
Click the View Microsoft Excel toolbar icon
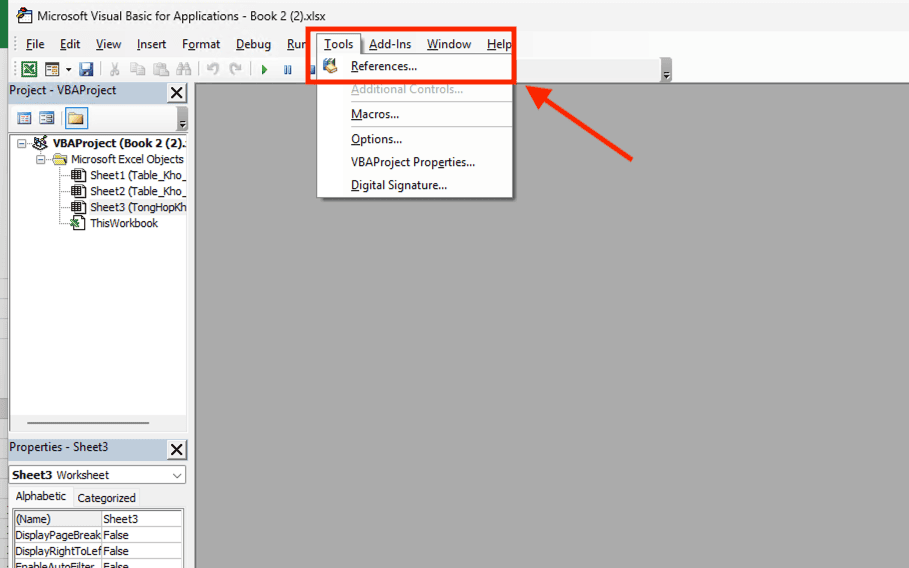pos(29,69)
